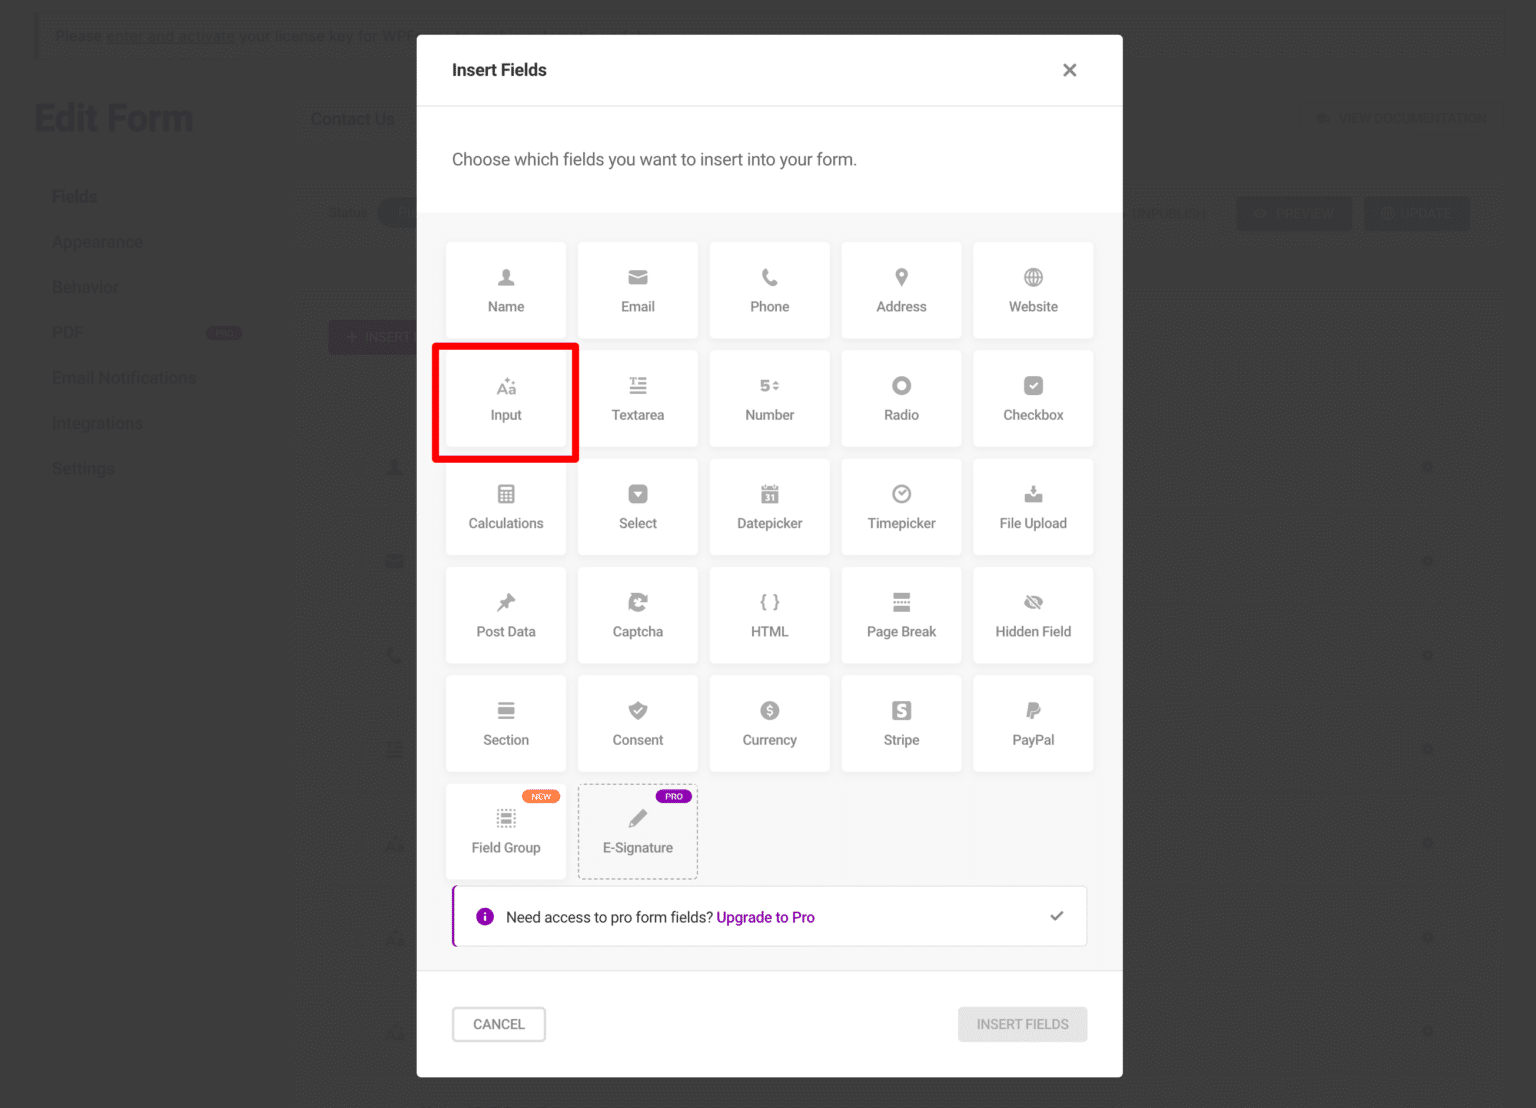
Task: Click the Upgrade to Pro link
Action: 765,917
